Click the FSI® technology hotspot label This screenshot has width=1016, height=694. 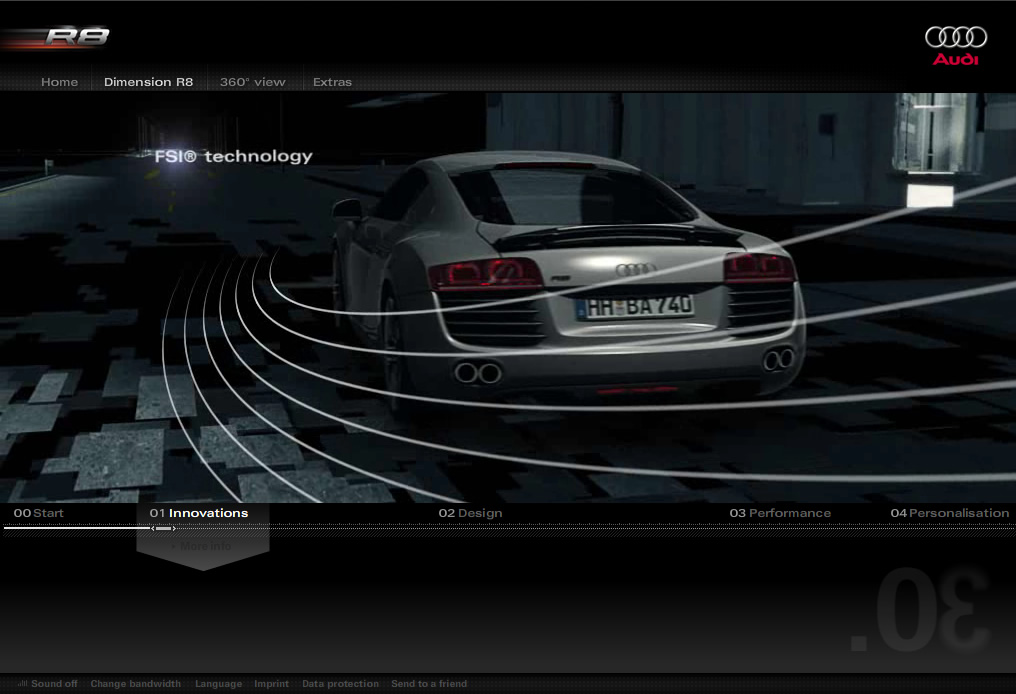233,156
